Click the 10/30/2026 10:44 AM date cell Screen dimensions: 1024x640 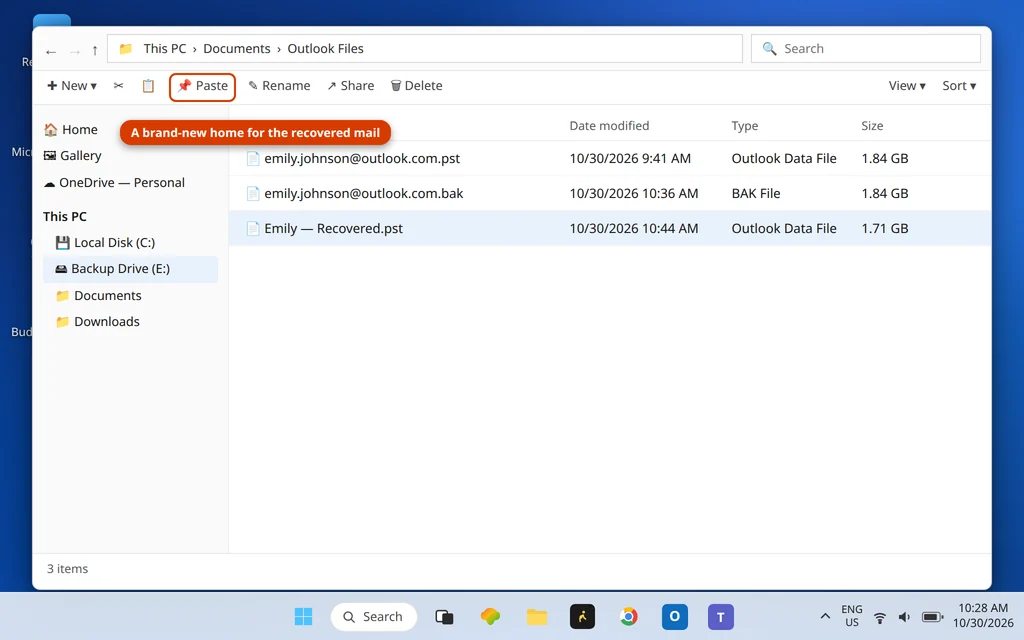(x=633, y=228)
